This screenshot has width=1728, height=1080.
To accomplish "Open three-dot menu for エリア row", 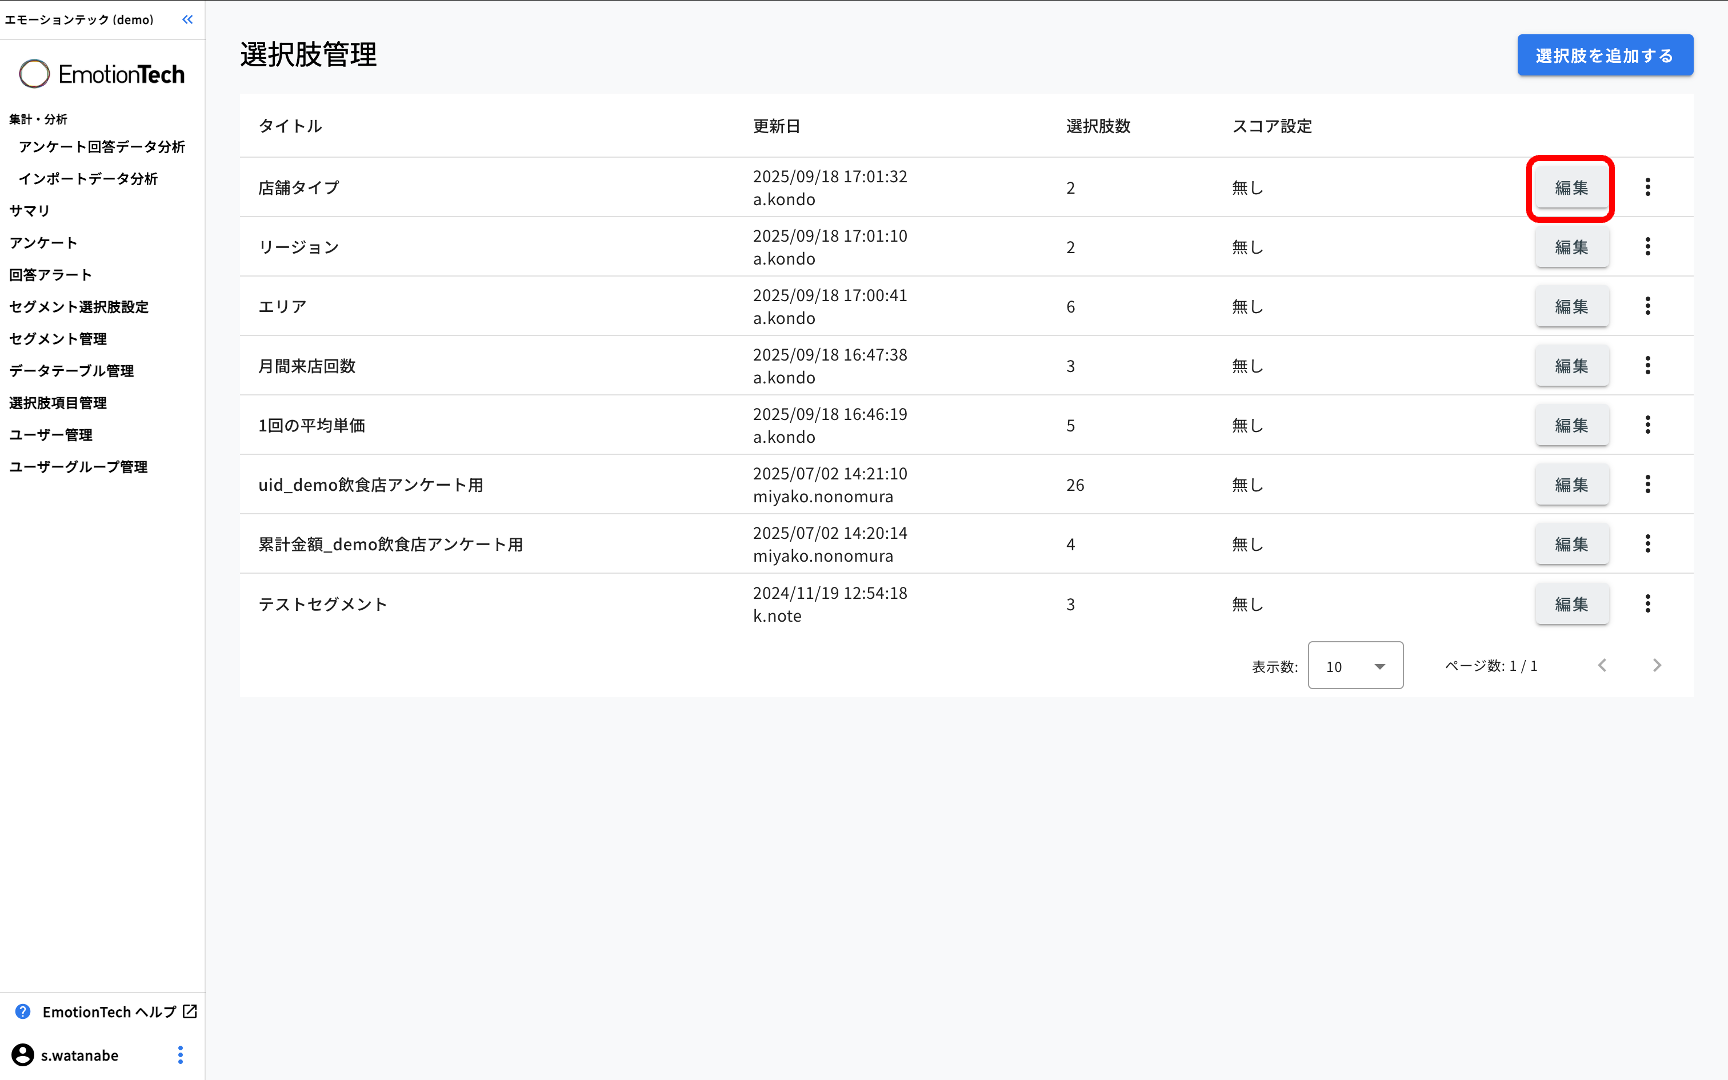I will point(1647,306).
